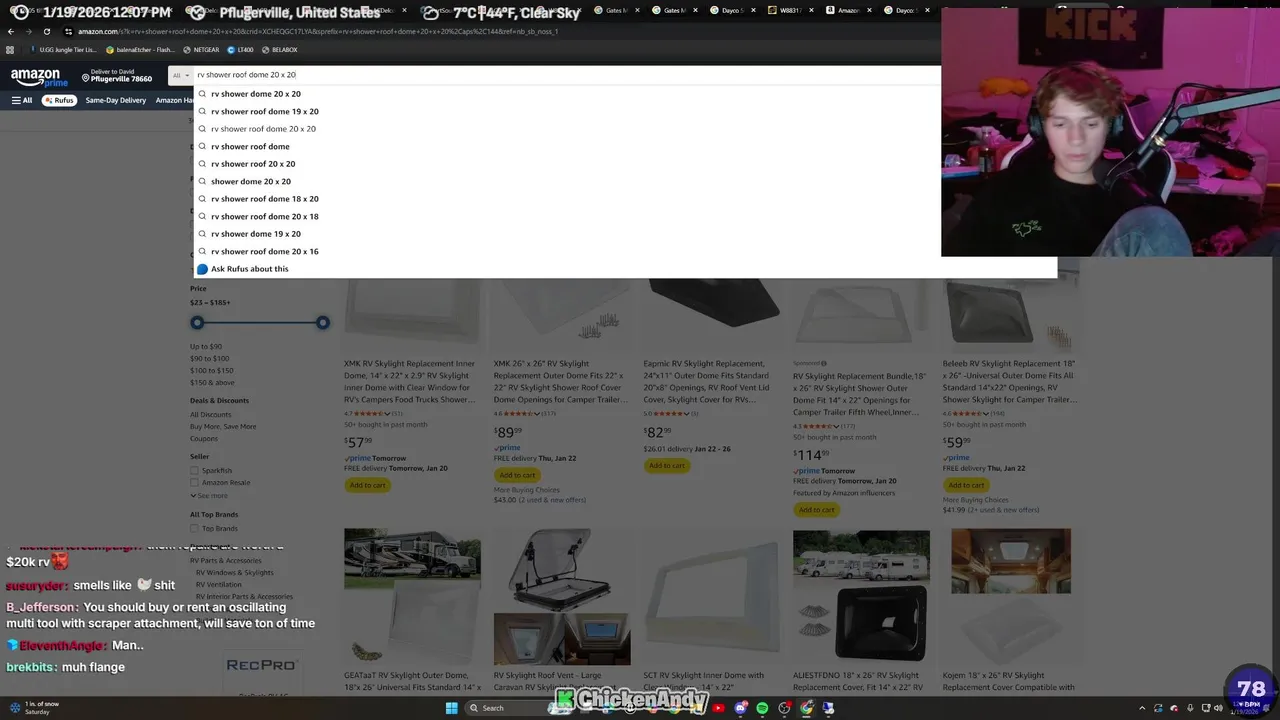Open GEATaaT skylight product image
1280x720 pixels.
(x=412, y=597)
